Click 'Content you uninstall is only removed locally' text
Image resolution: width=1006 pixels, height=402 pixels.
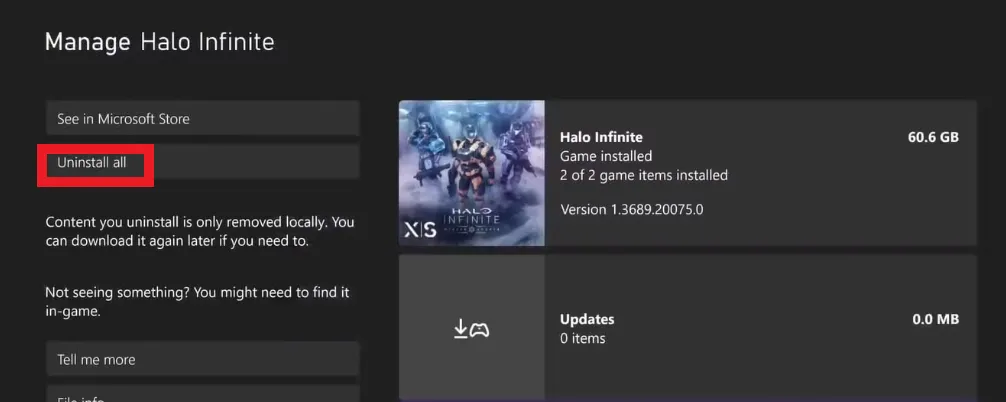pos(200,232)
